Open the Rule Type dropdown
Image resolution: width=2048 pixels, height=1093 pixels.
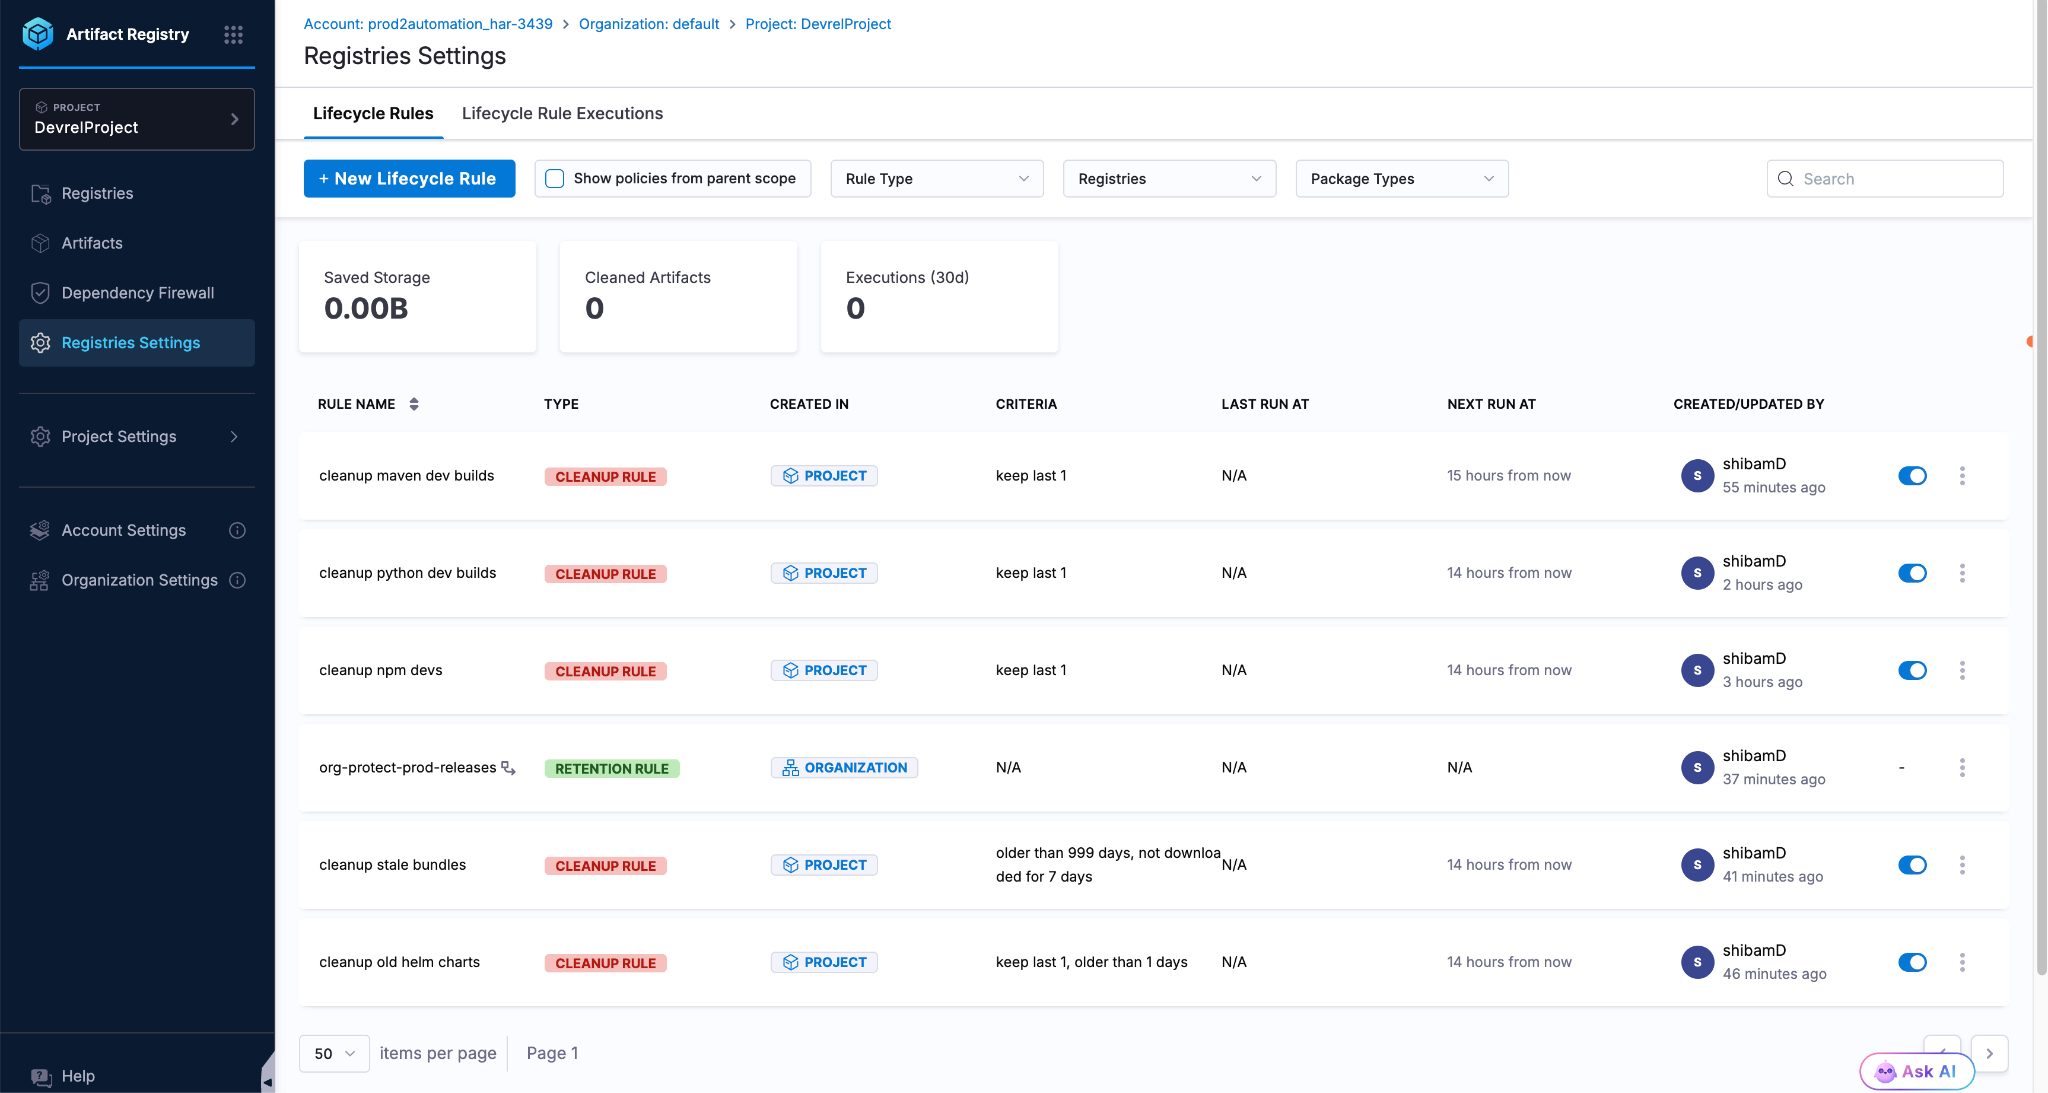(x=937, y=179)
